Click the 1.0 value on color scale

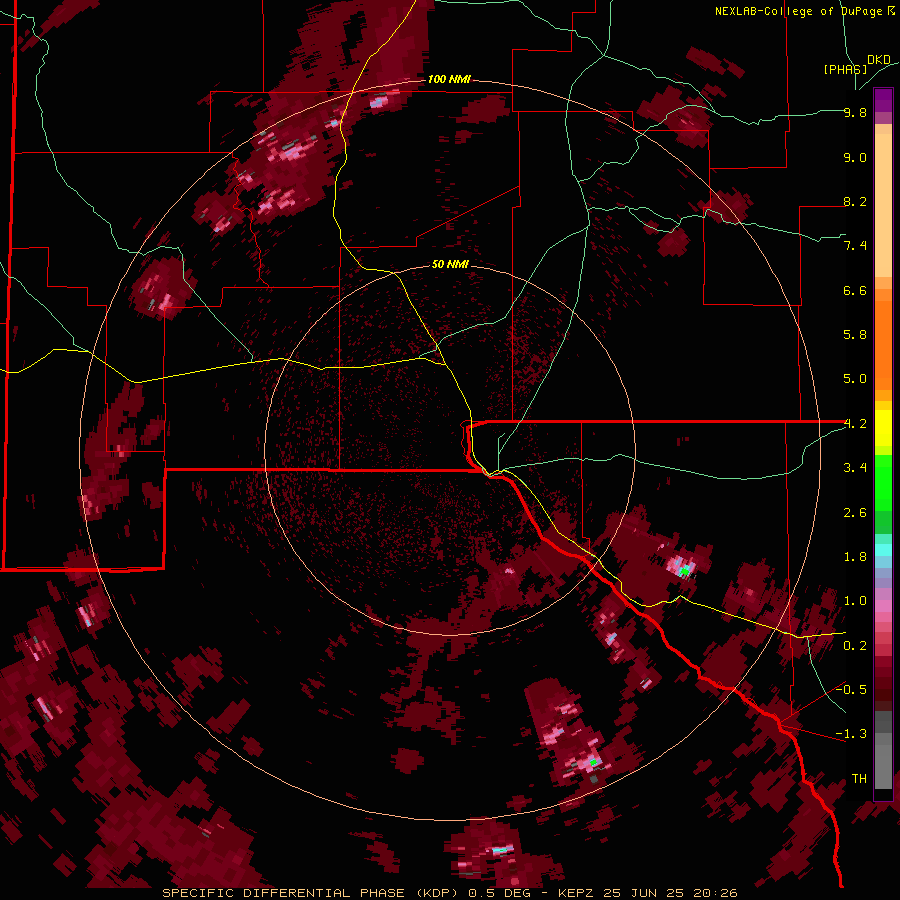(x=855, y=601)
